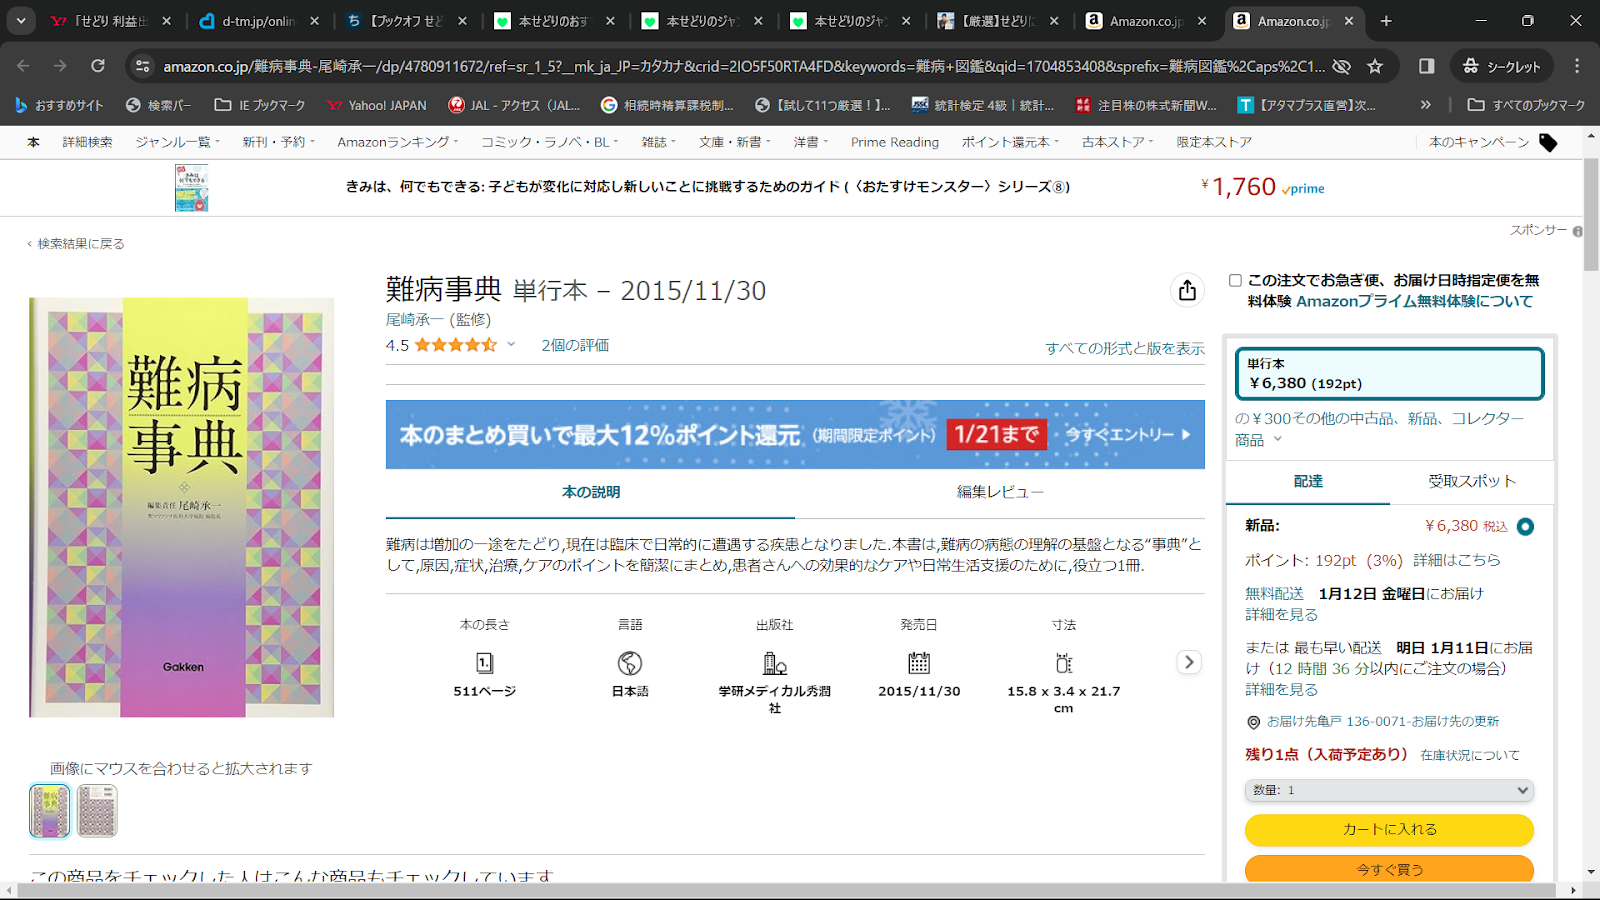Select the 新品 ¥6,380 radio button
Viewport: 1600px width, 900px height.
(x=1525, y=526)
